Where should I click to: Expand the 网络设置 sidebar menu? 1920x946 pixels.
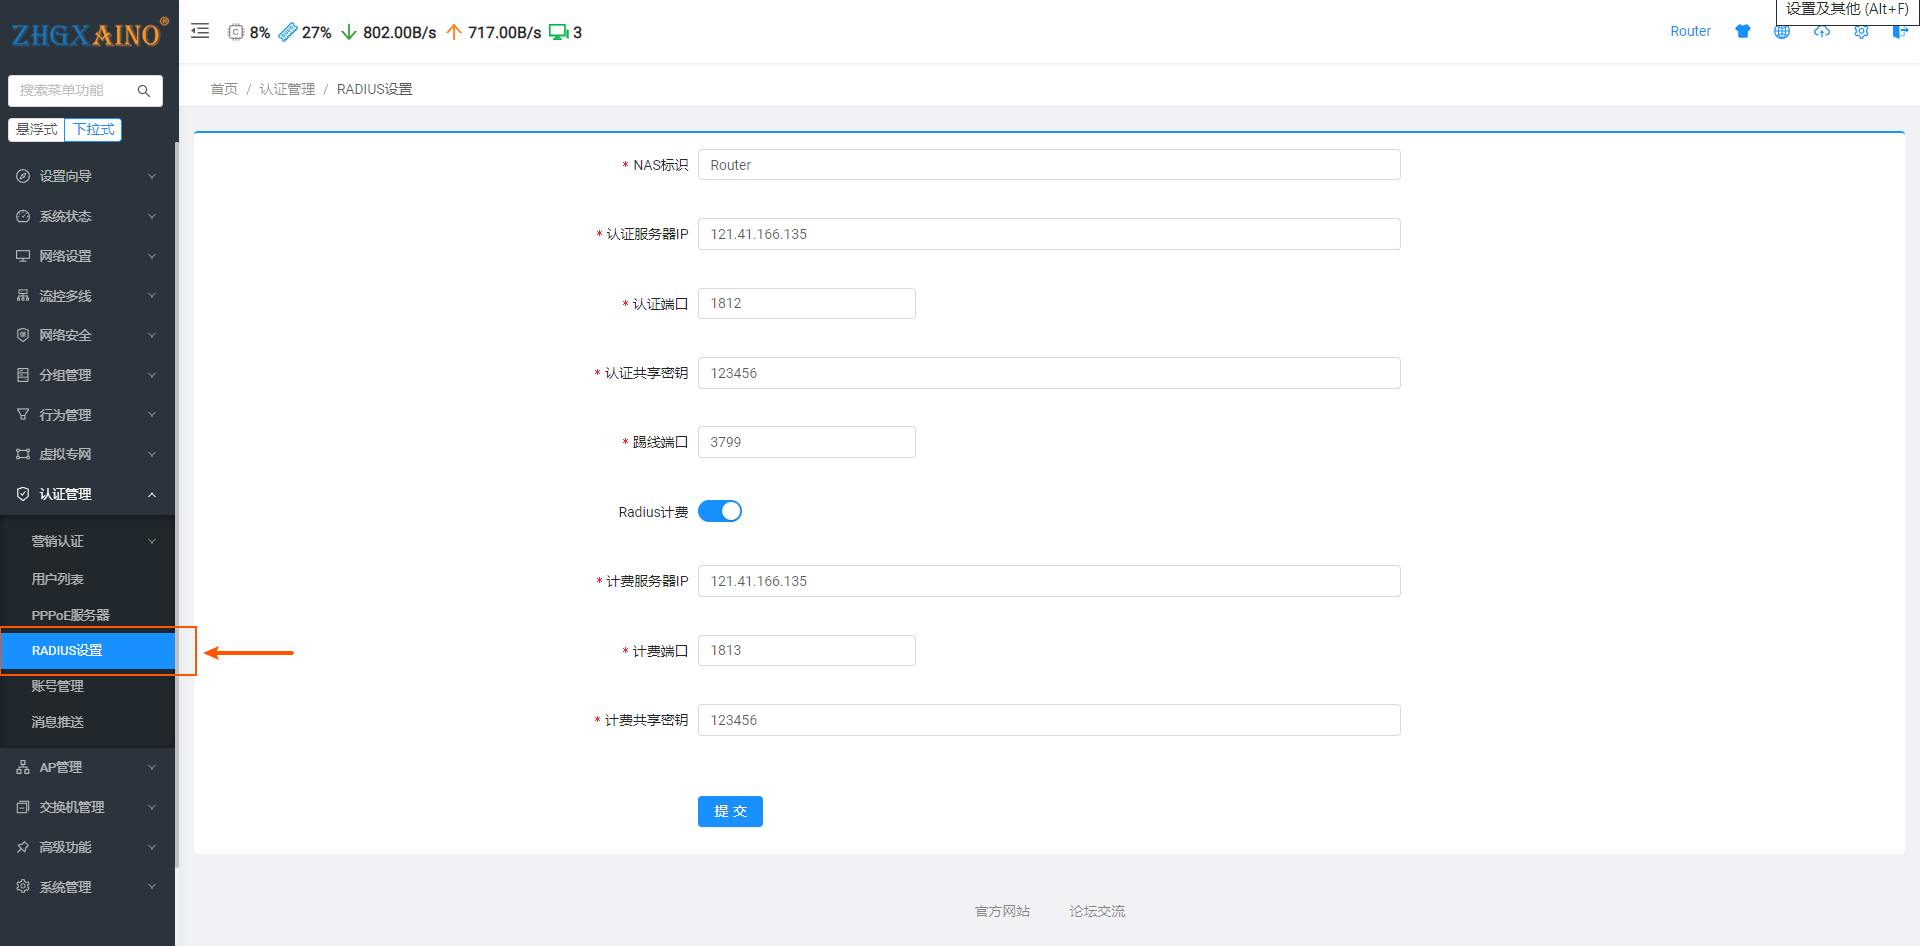tap(87, 256)
